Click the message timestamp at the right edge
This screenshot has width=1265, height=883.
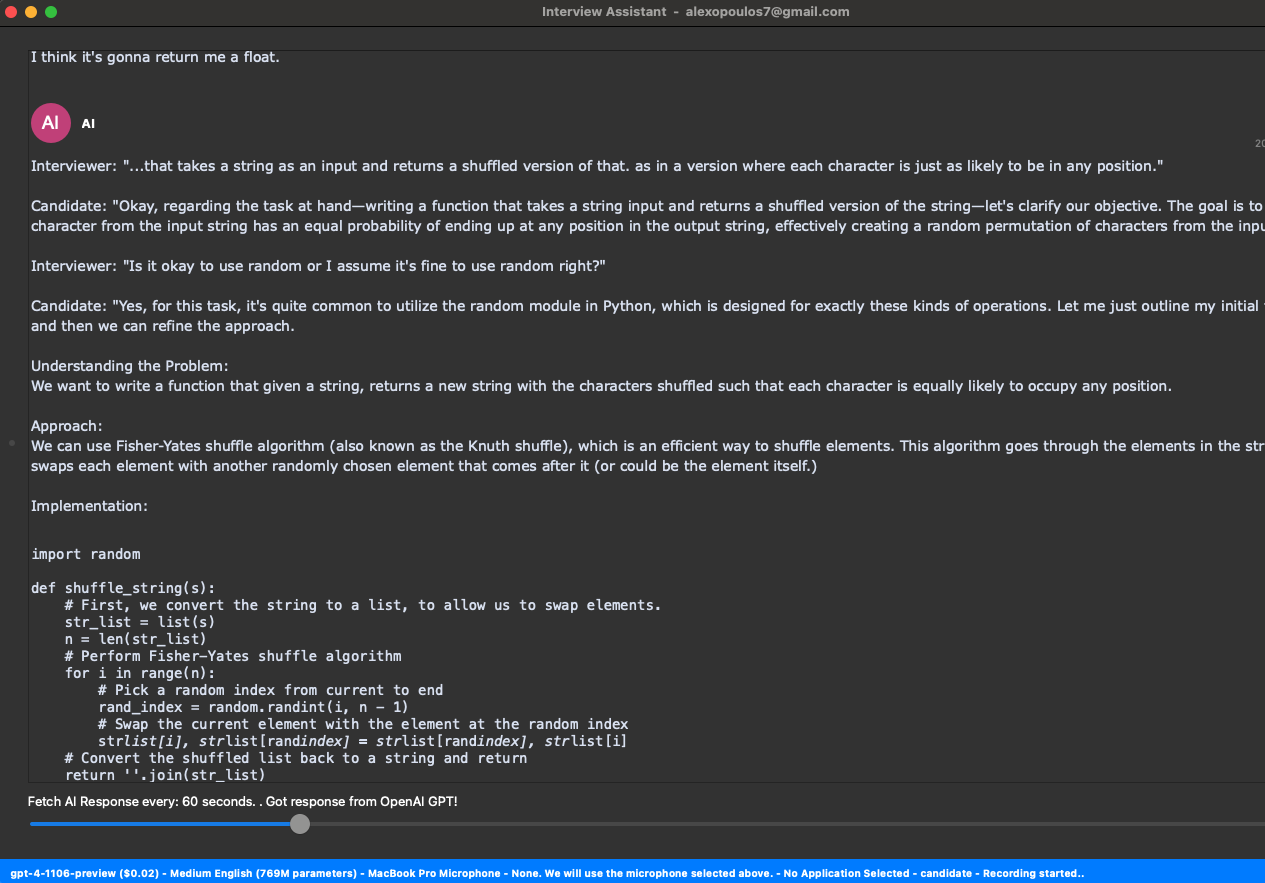[1258, 144]
